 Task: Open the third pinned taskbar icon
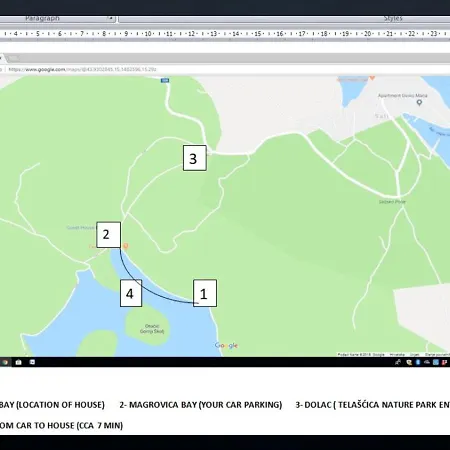coord(32,362)
